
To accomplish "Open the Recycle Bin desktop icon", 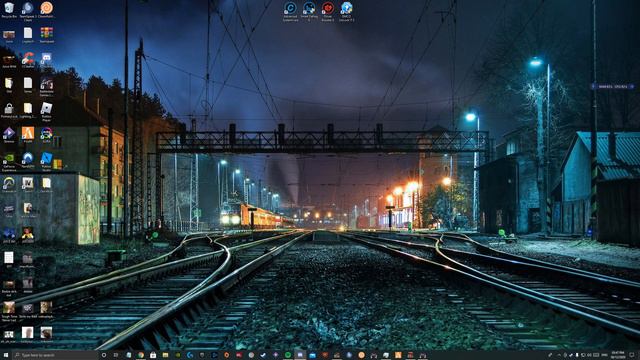I will pos(9,10).
